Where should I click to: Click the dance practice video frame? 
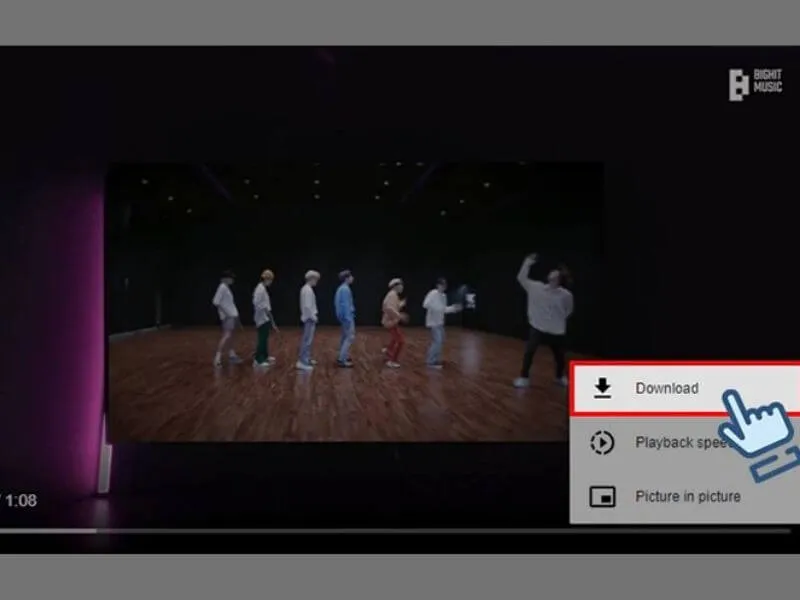pyautogui.click(x=354, y=302)
